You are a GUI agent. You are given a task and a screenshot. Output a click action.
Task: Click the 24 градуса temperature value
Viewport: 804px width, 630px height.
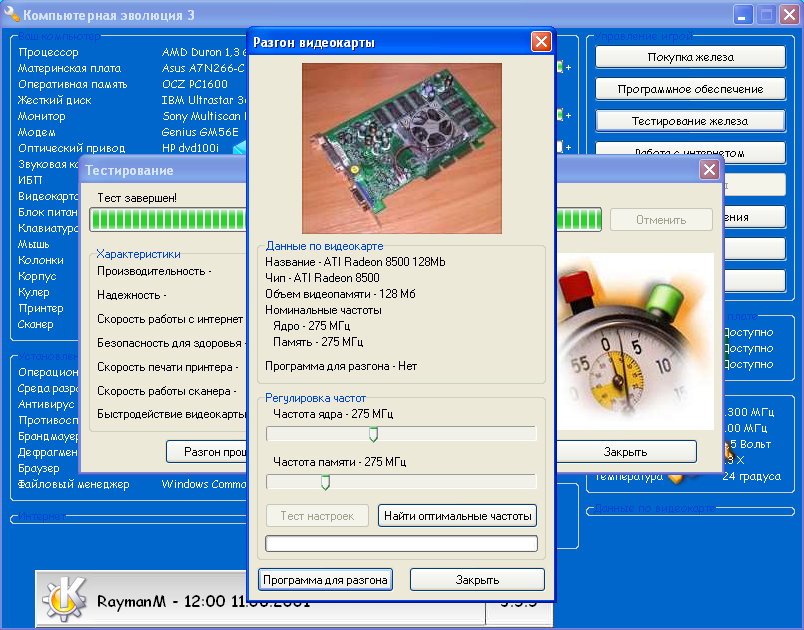[x=751, y=476]
